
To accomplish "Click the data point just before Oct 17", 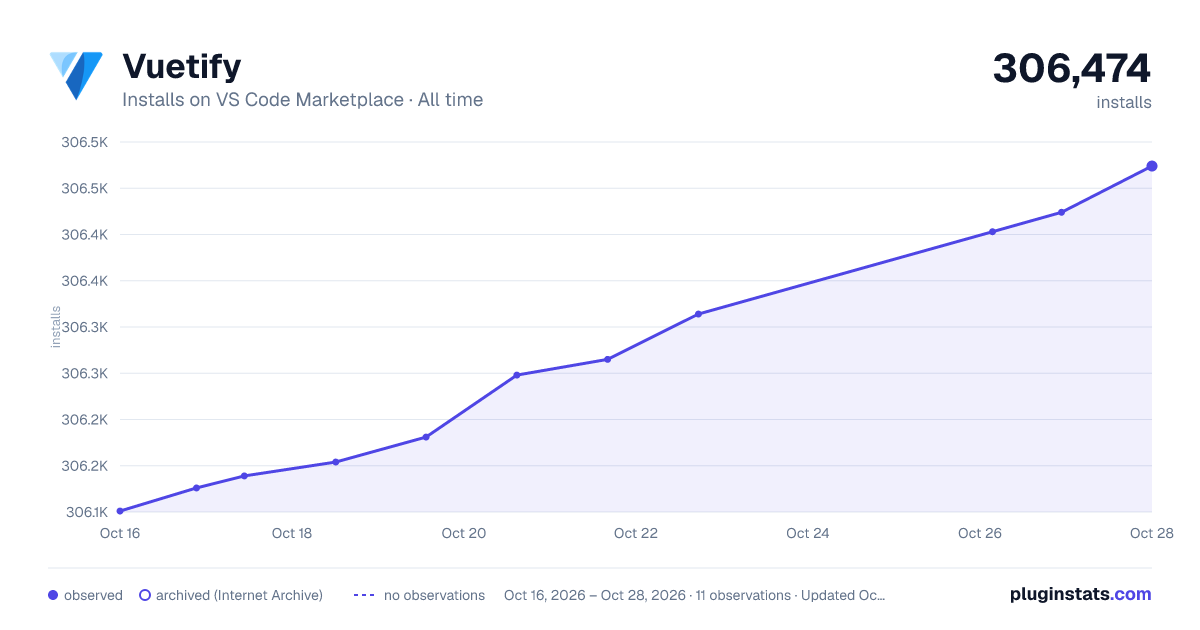I will click(196, 488).
